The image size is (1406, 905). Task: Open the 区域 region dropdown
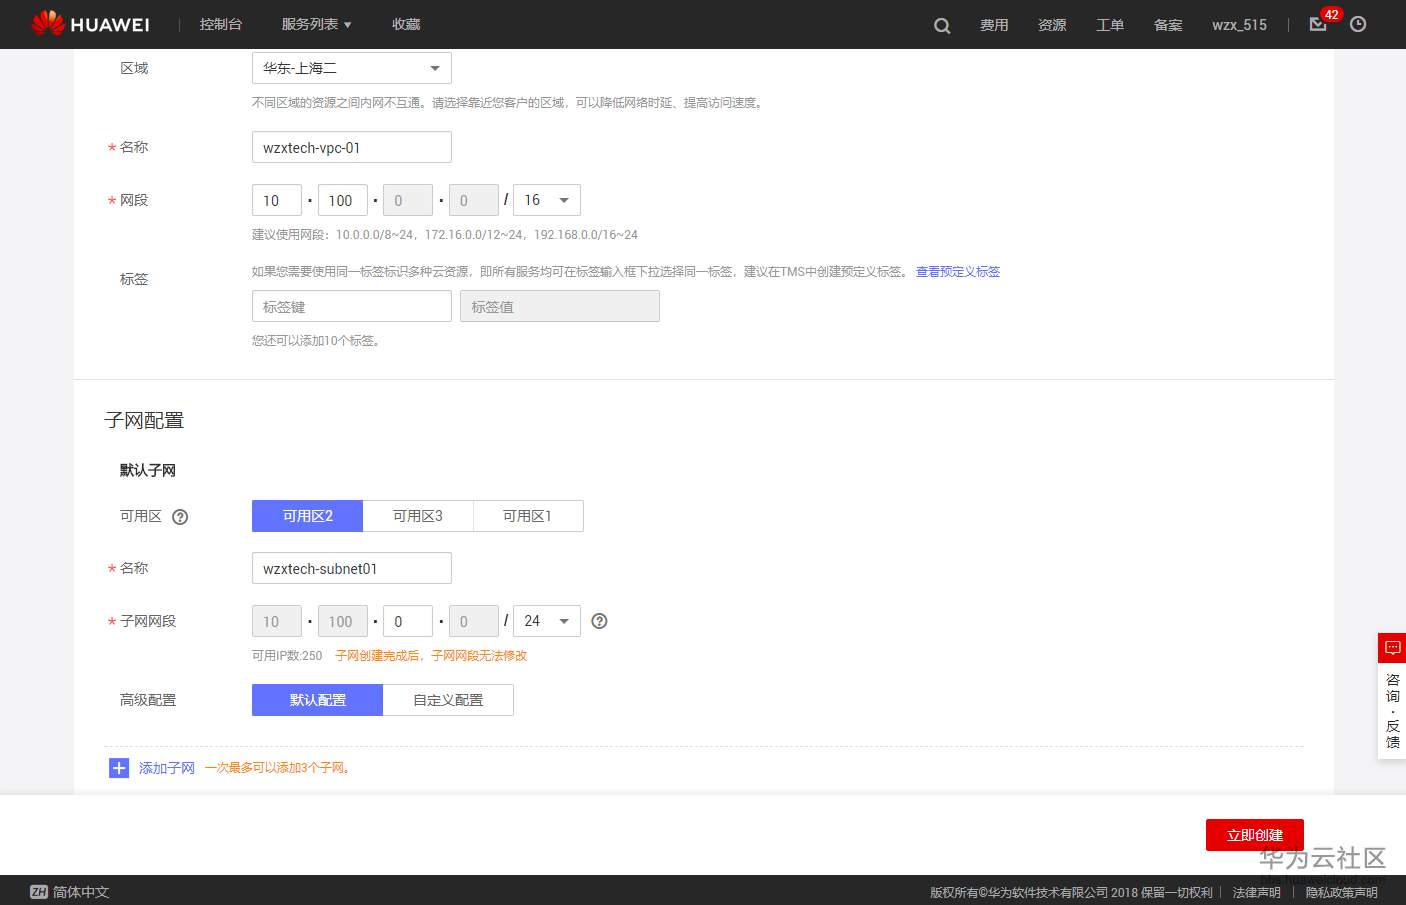351,67
